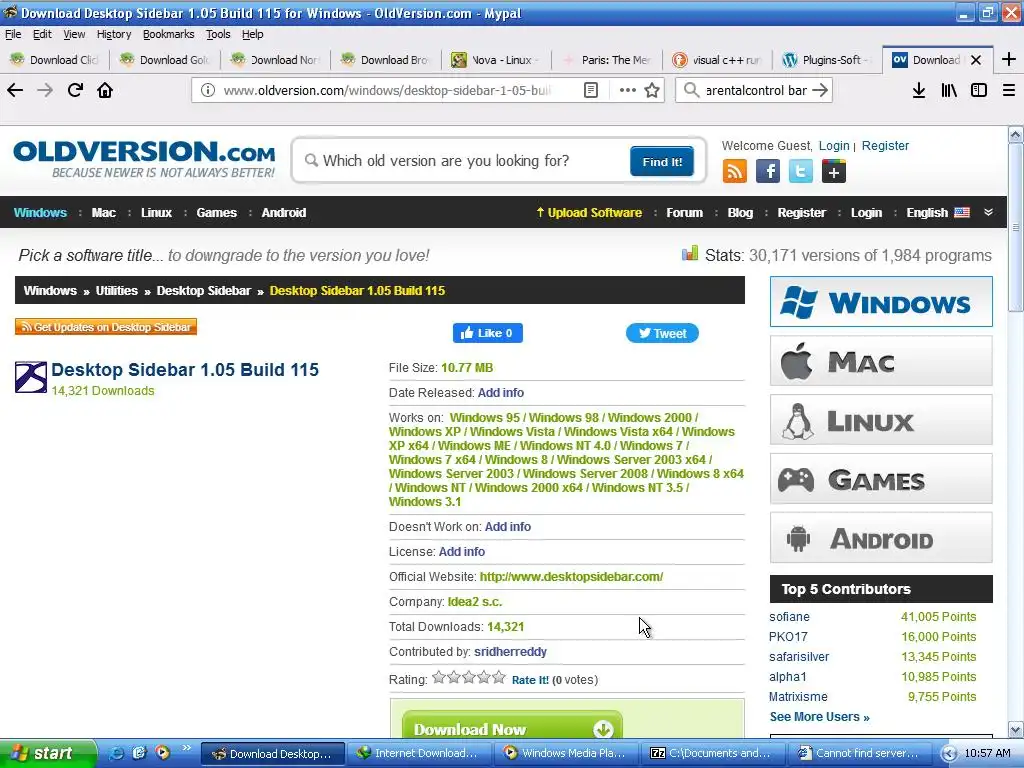Viewport: 1024px width, 768px height.
Task: Reload the current page
Action: 75,90
